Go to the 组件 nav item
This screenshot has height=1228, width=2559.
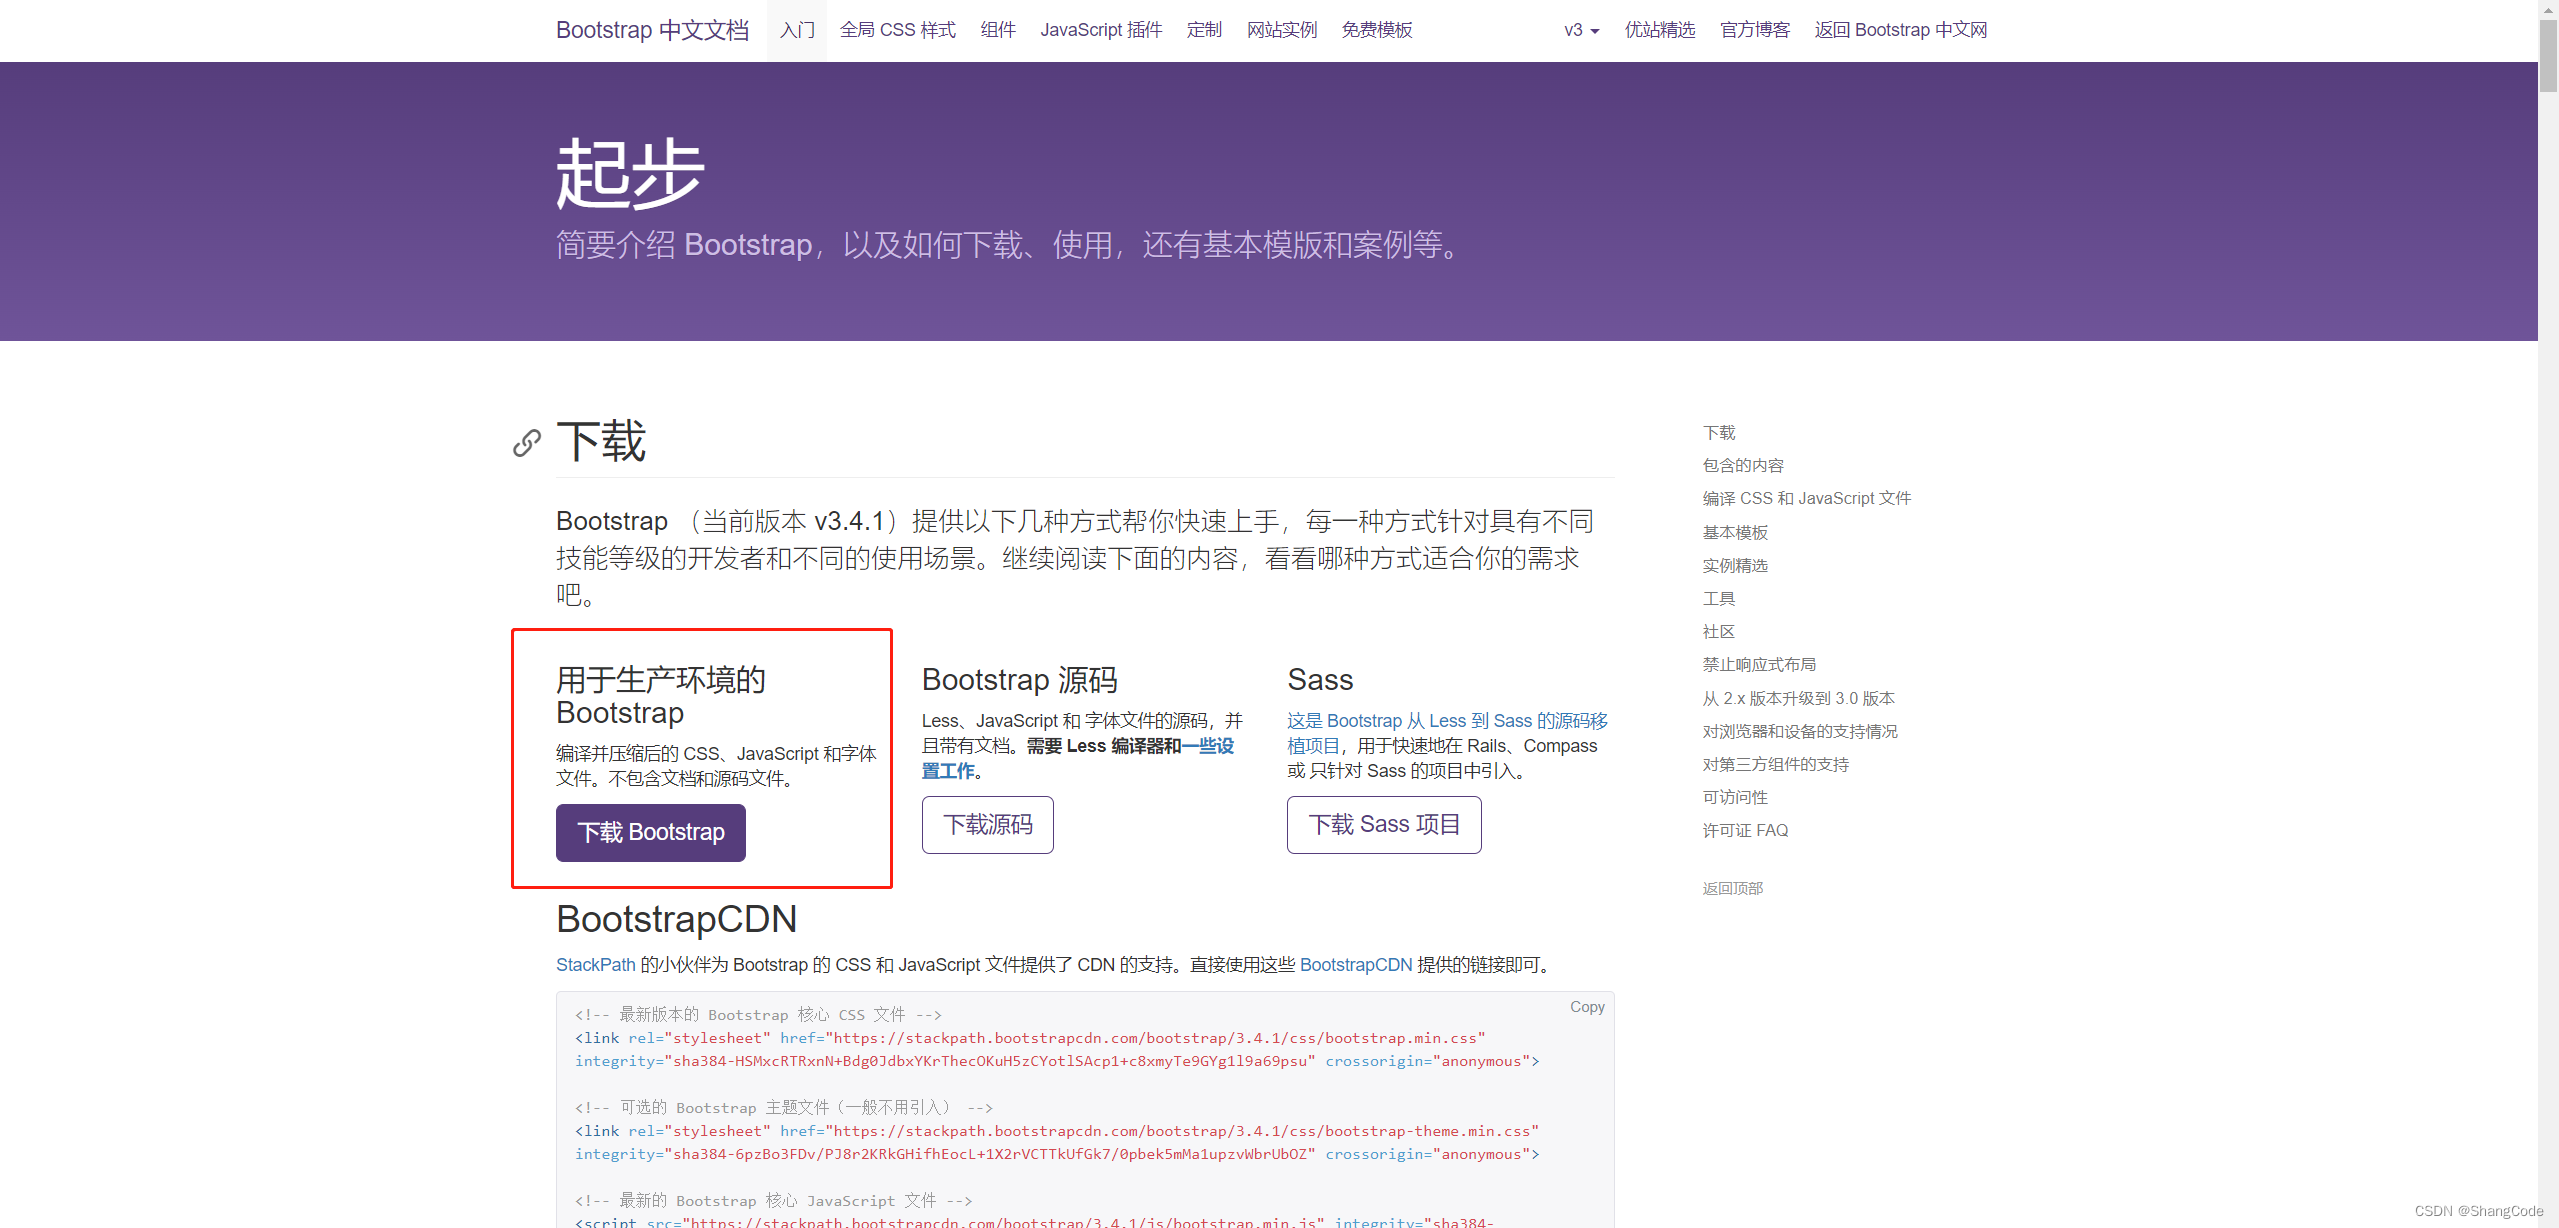click(998, 30)
